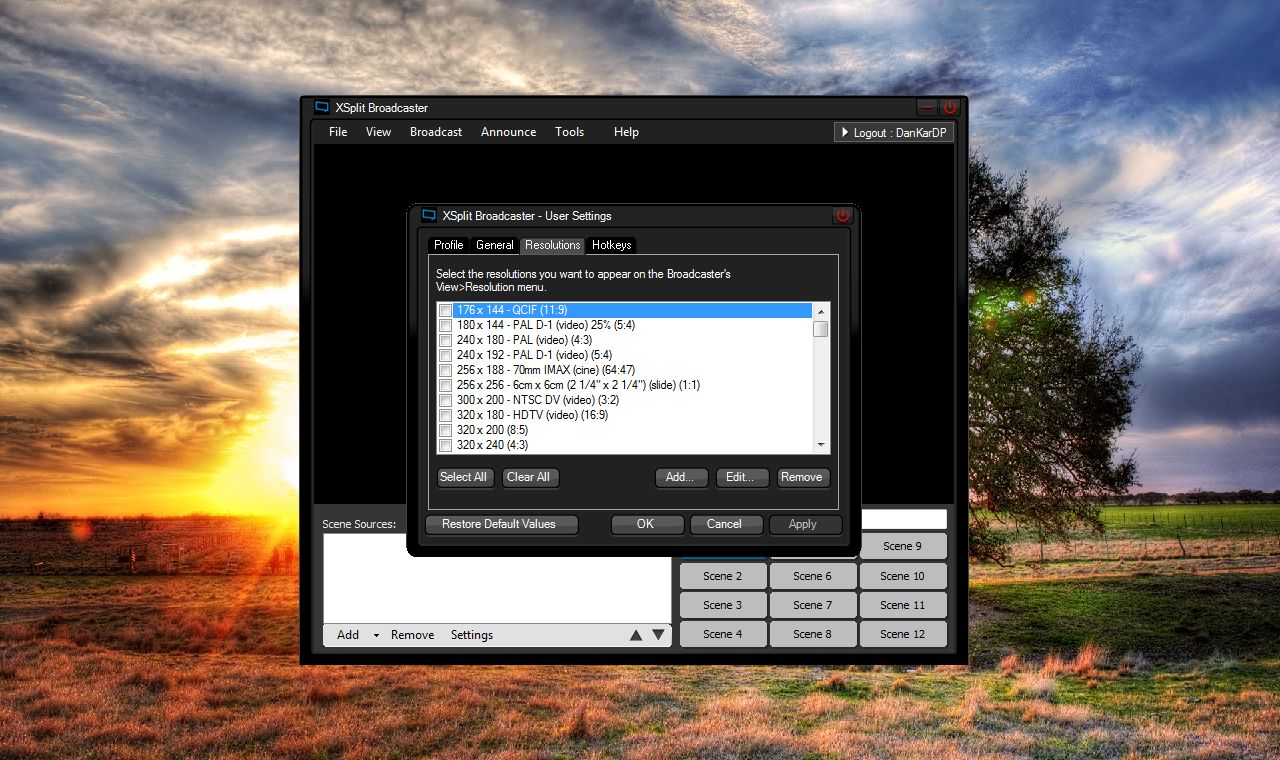Click the User Settings dialog logo icon

429,215
